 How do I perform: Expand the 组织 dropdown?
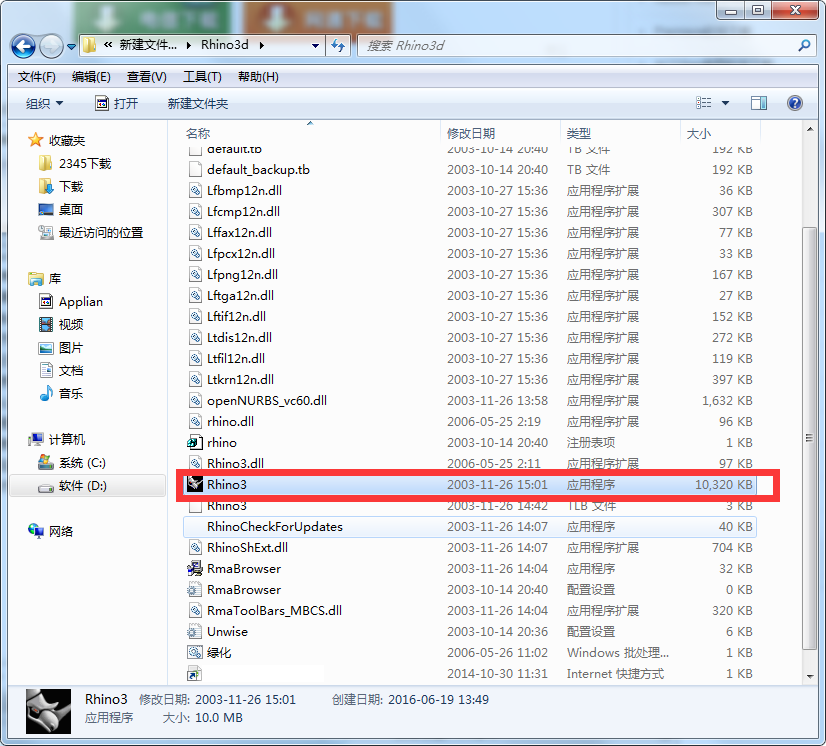click(x=44, y=103)
